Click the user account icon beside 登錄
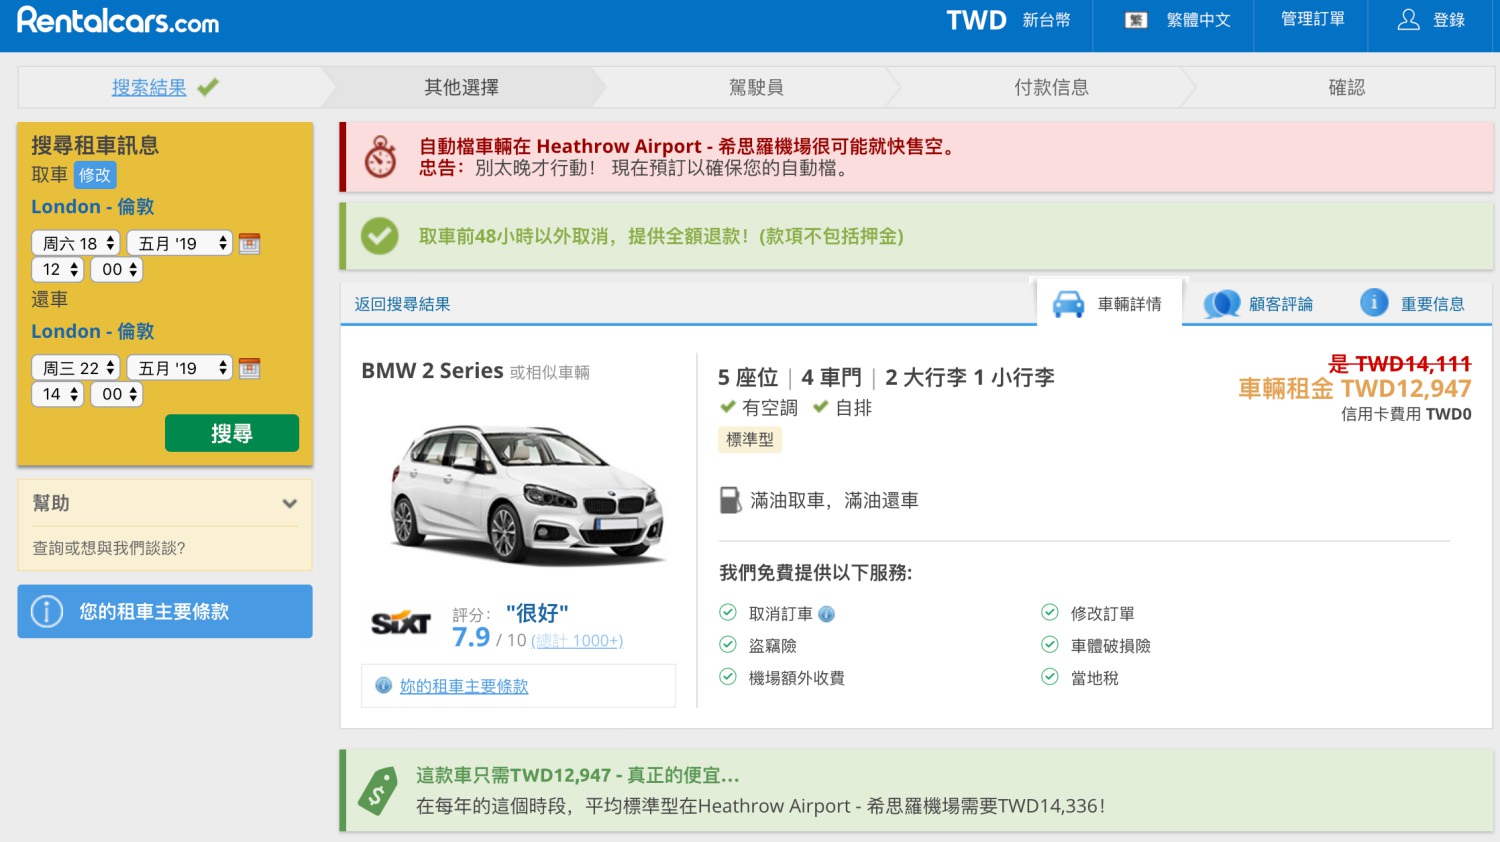Image resolution: width=1500 pixels, height=842 pixels. click(x=1408, y=20)
